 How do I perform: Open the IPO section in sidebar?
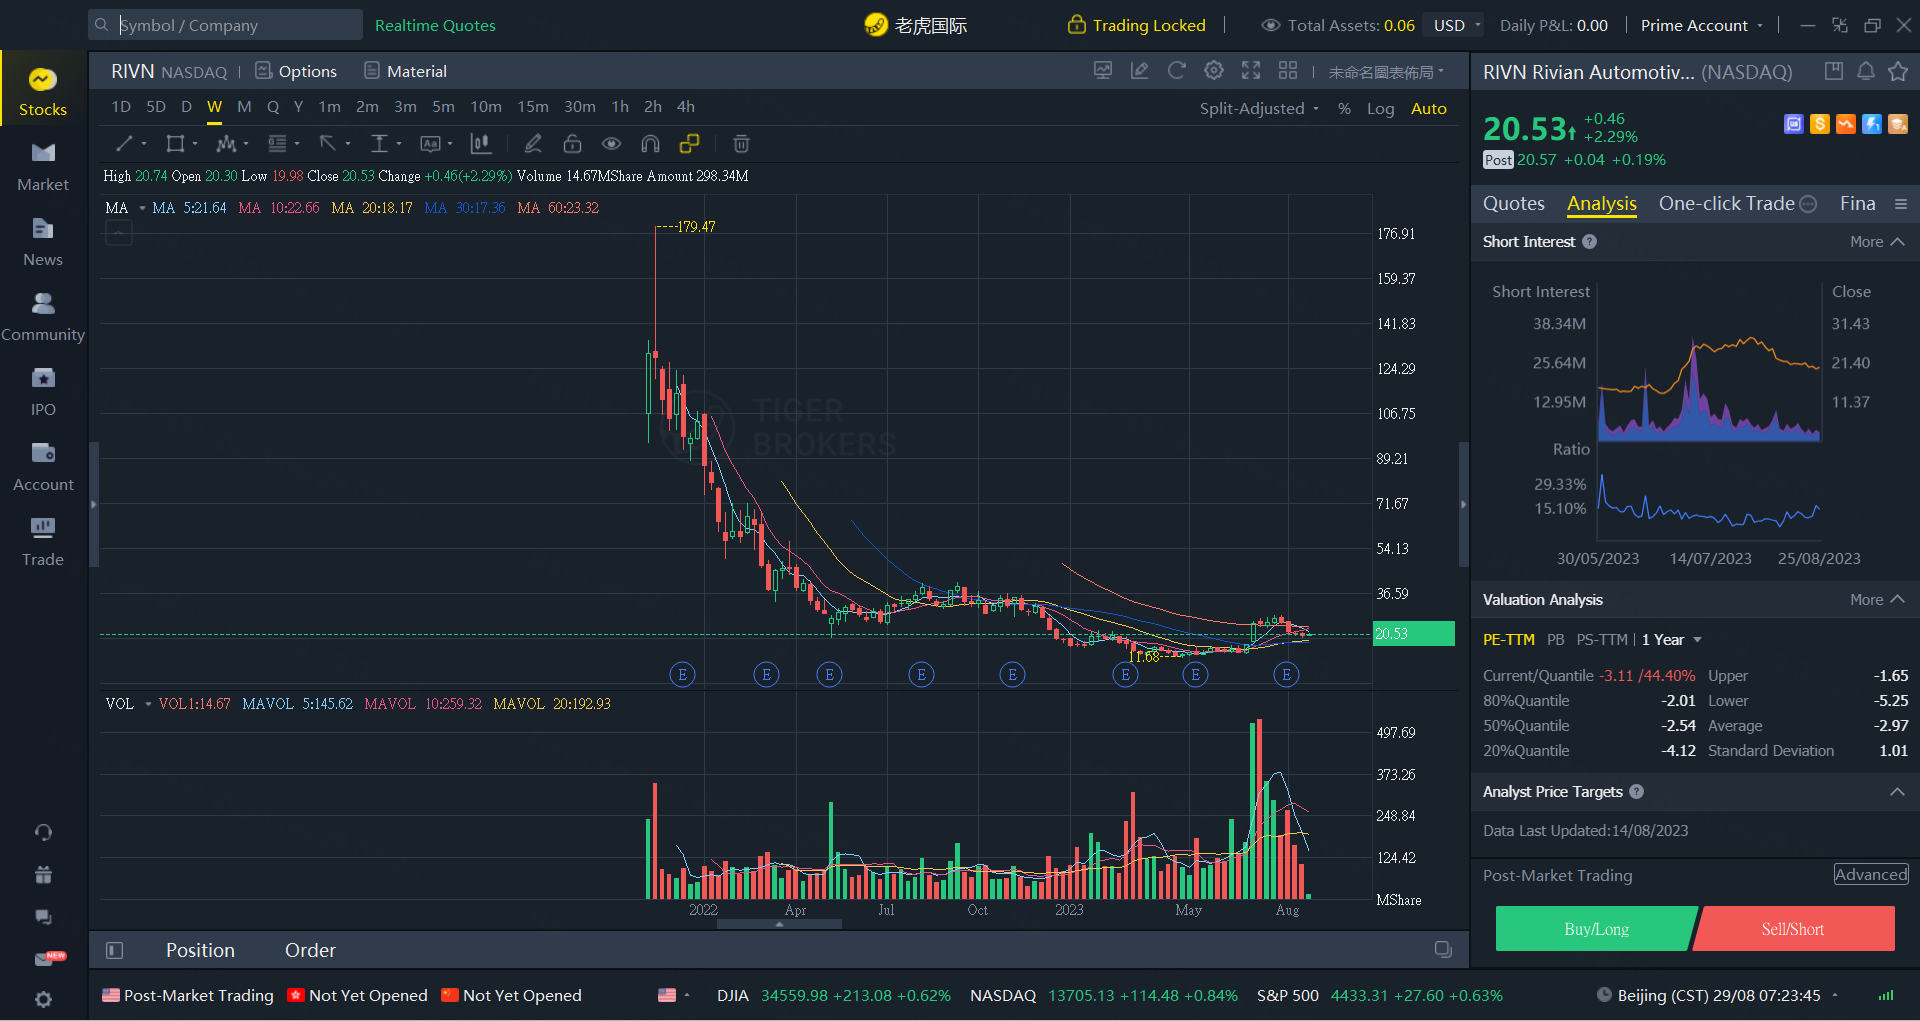coord(43,392)
